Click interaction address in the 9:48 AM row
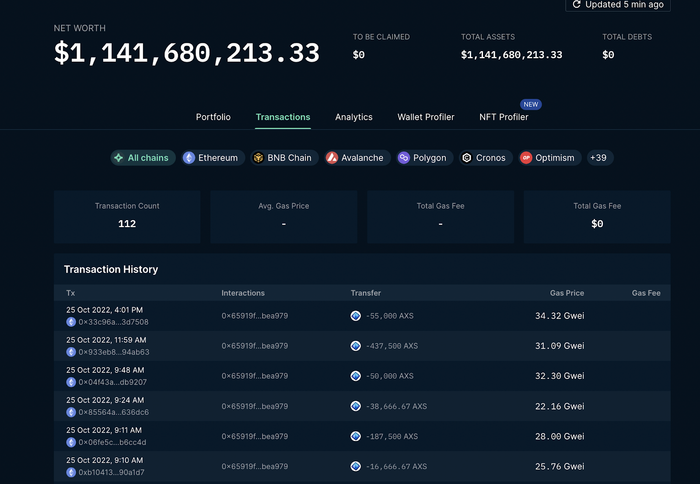This screenshot has width=700, height=484. [254, 376]
